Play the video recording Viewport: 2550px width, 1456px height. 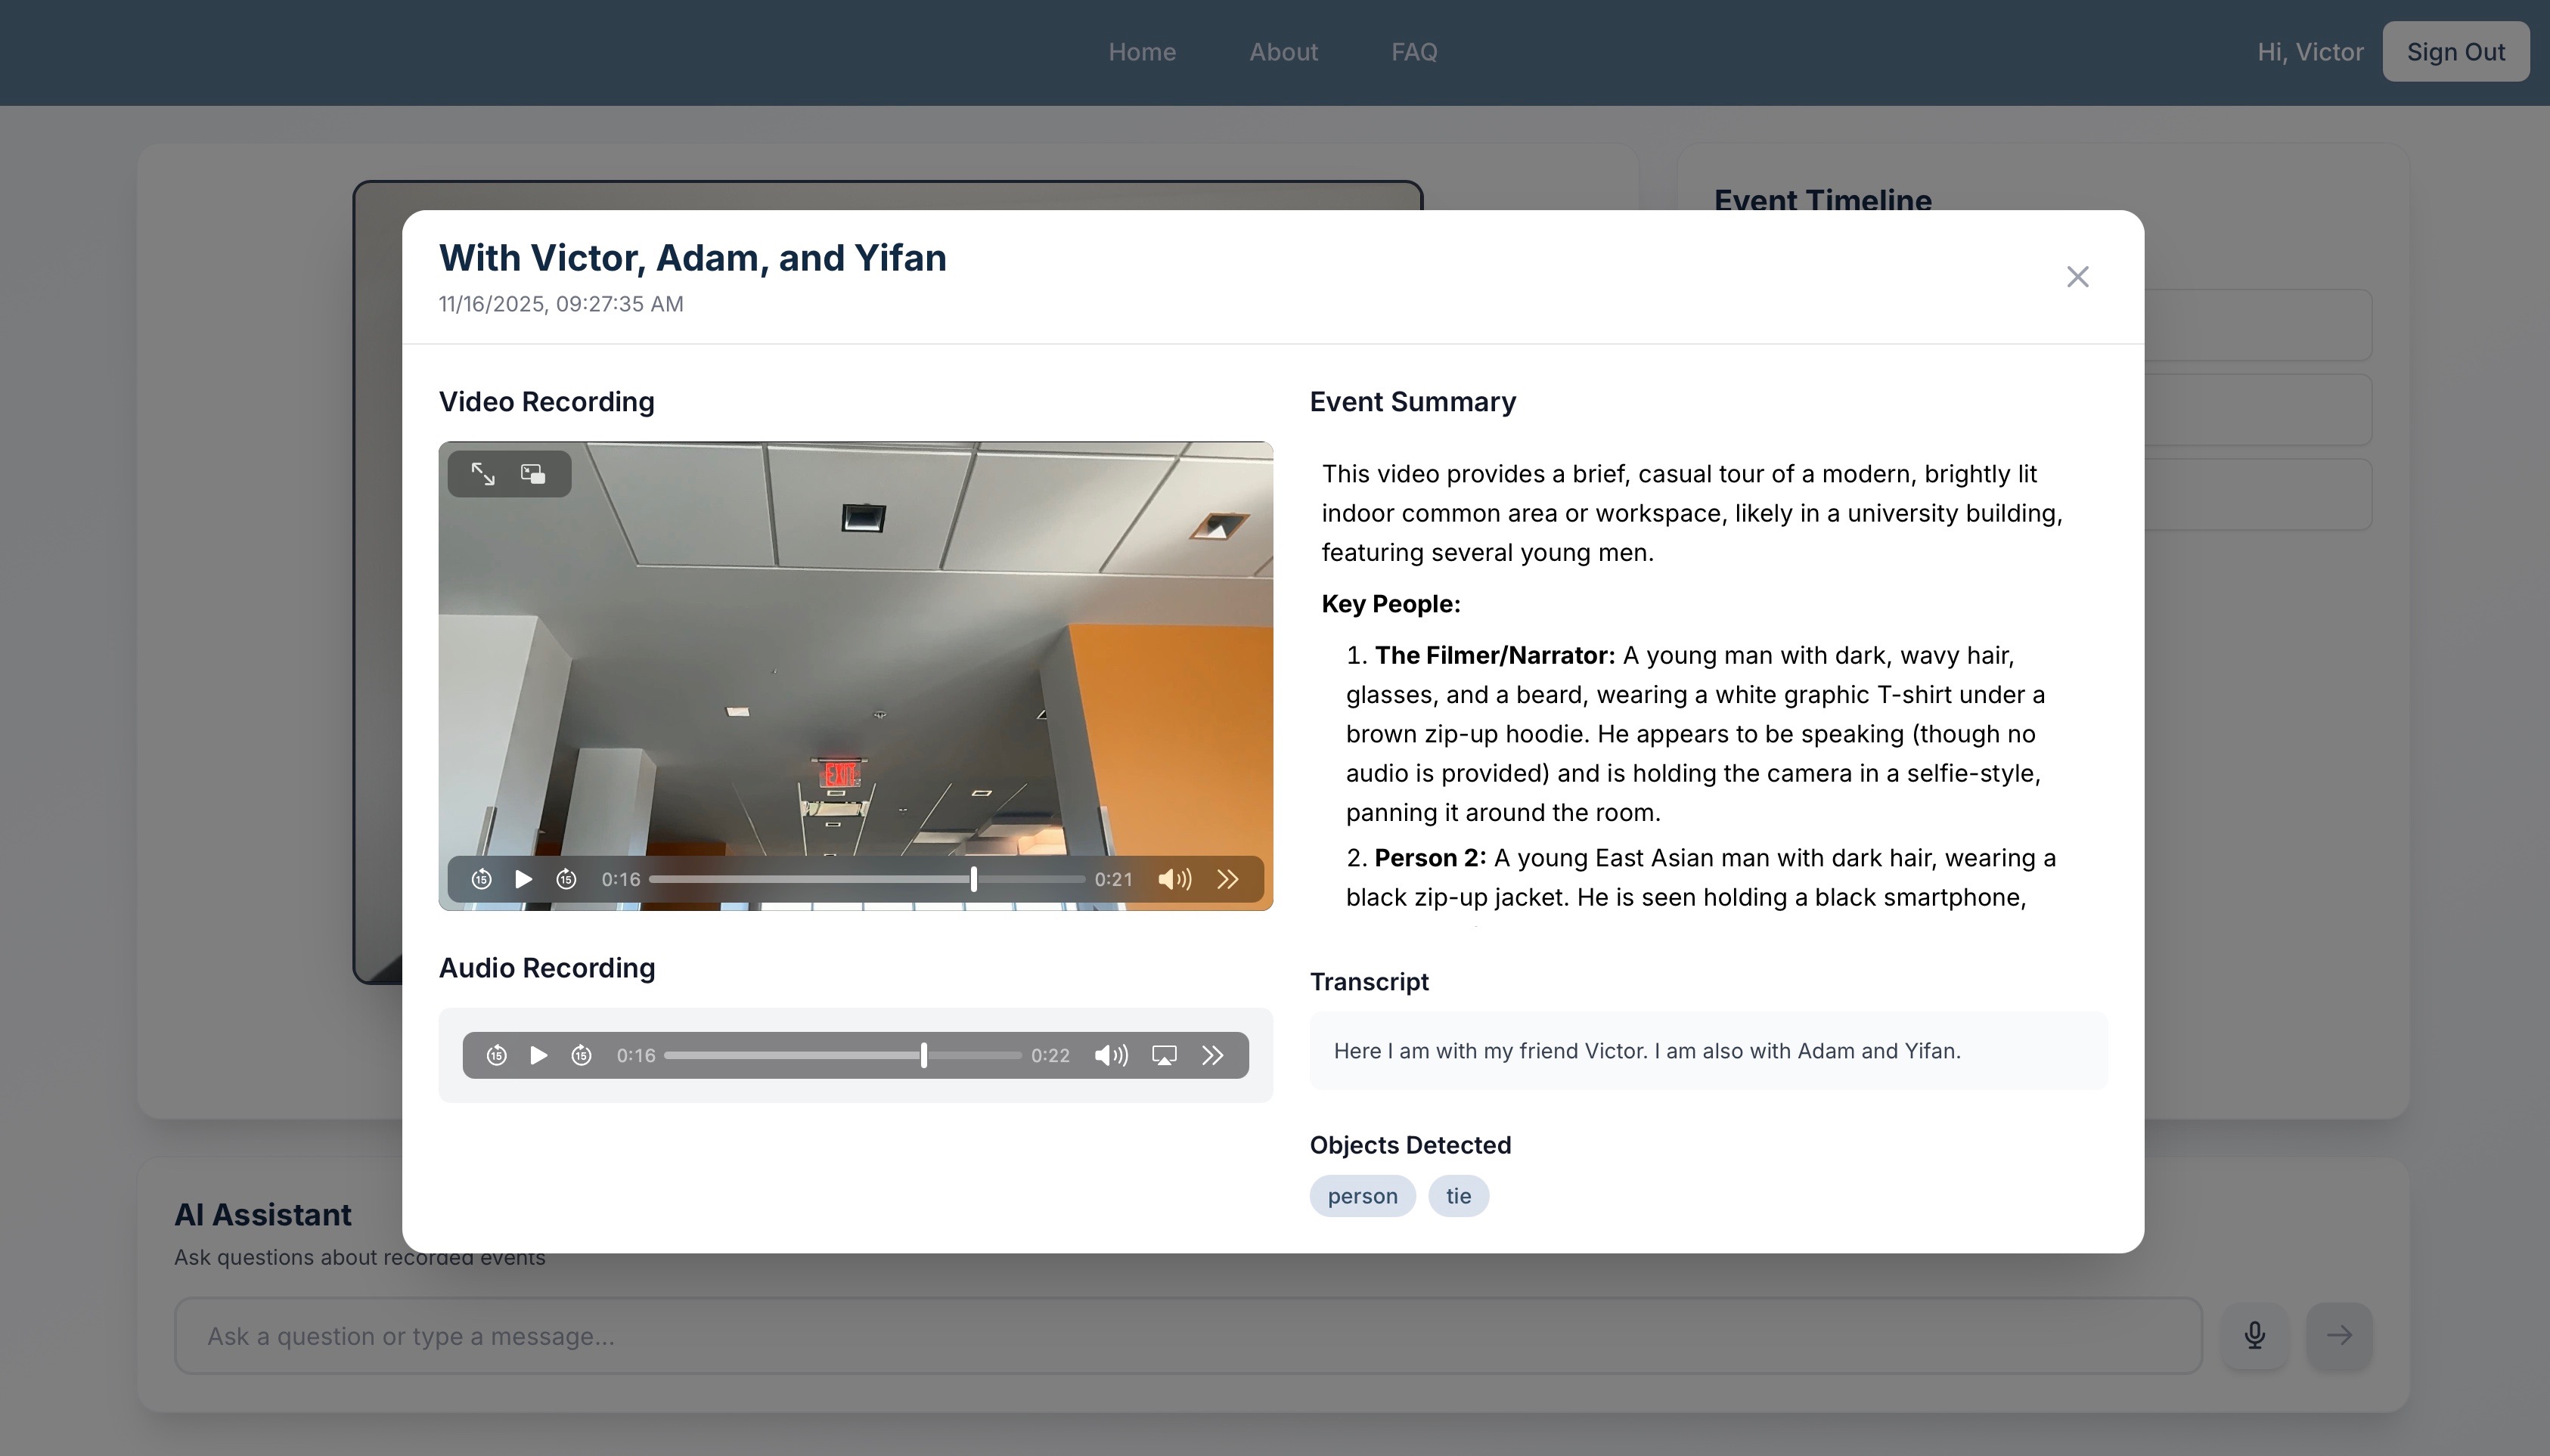(x=523, y=879)
